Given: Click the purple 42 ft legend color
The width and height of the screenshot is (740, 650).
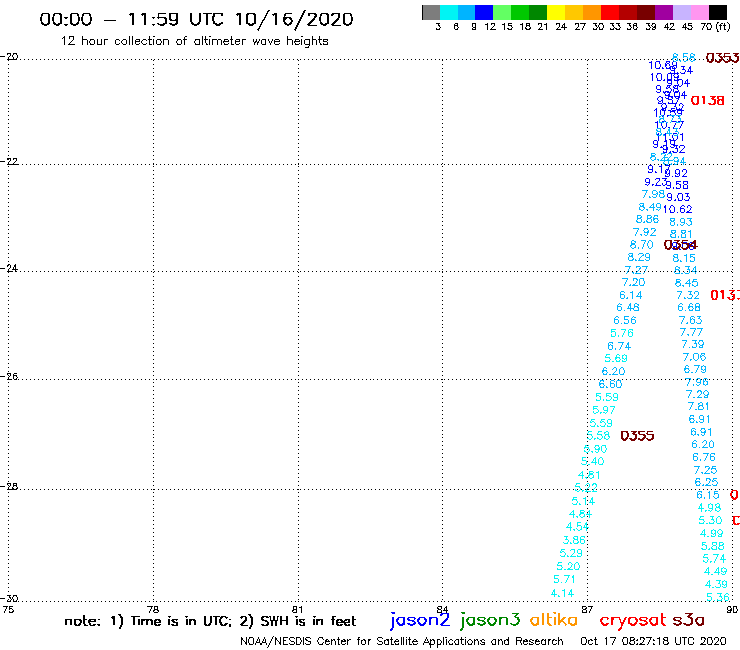Looking at the screenshot, I should coord(664,12).
